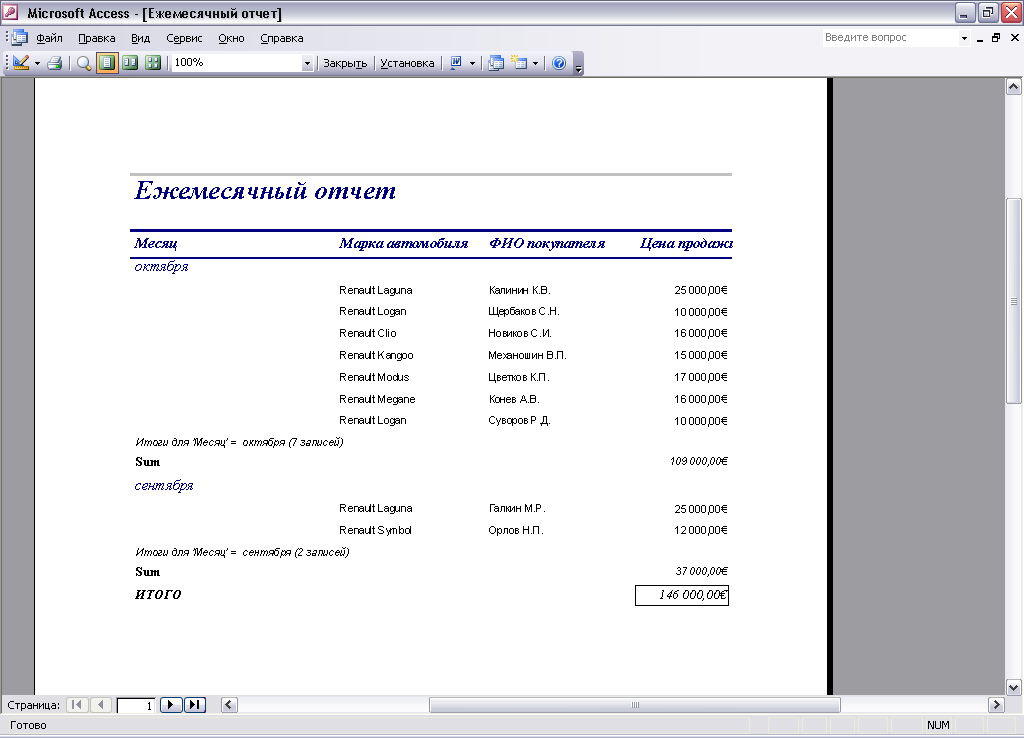Open the Файл menu
The height and width of the screenshot is (738, 1024).
point(49,38)
